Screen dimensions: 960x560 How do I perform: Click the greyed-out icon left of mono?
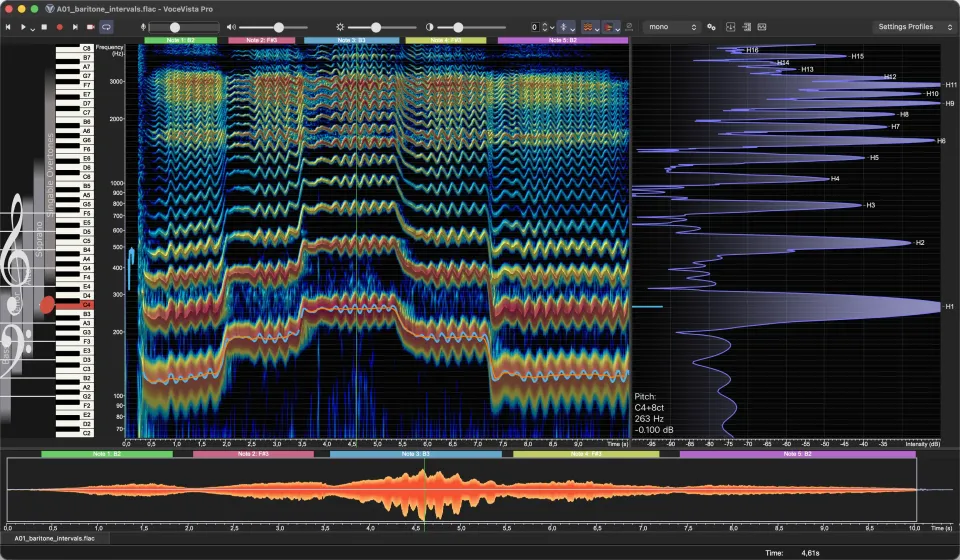[629, 26]
